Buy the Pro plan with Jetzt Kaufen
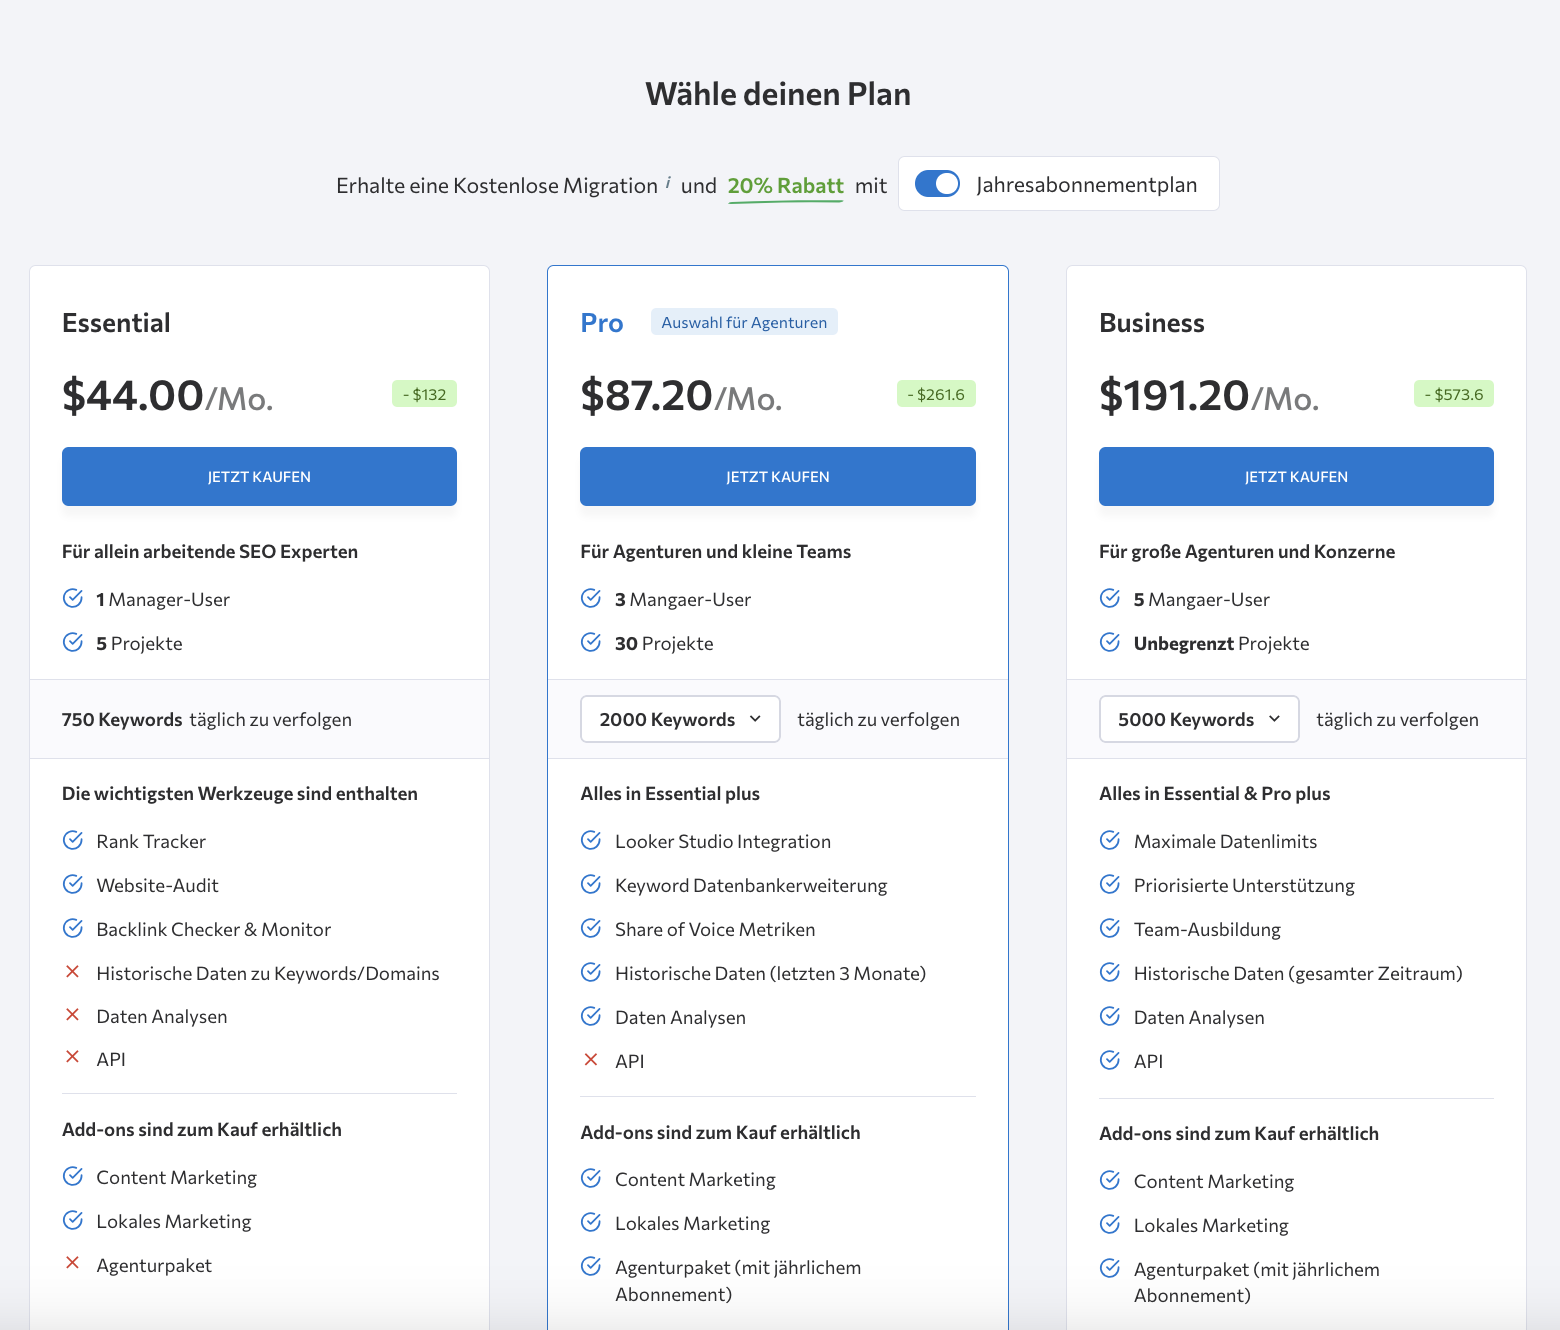 (777, 476)
